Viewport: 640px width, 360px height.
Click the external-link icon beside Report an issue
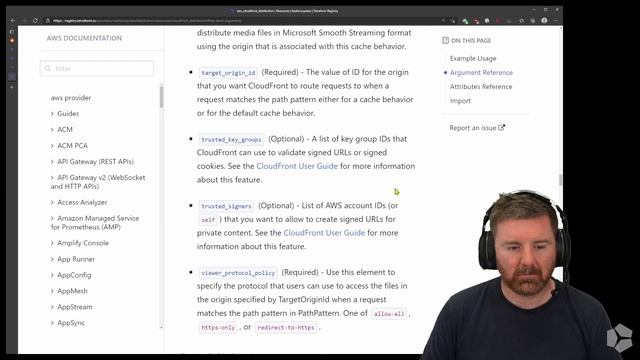[502, 127]
